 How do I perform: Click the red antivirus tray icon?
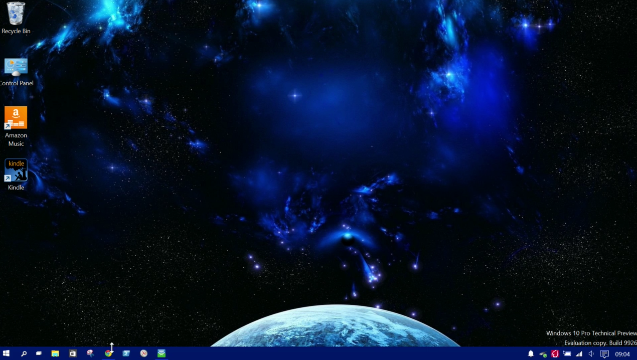pyautogui.click(x=555, y=354)
